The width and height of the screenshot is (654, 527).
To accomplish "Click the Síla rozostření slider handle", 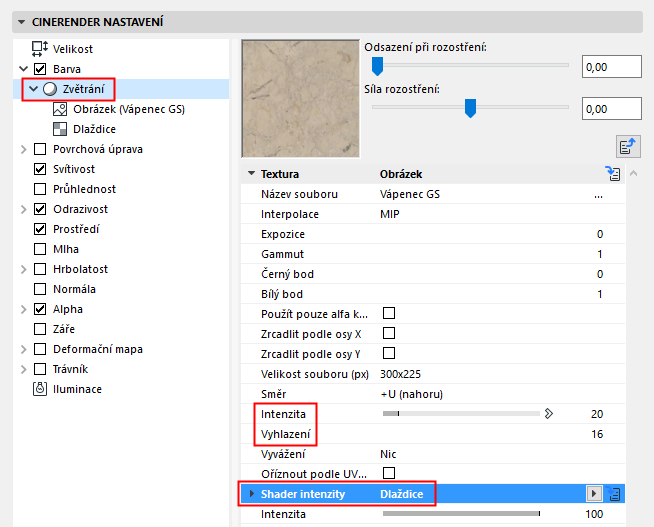I will pyautogui.click(x=469, y=110).
